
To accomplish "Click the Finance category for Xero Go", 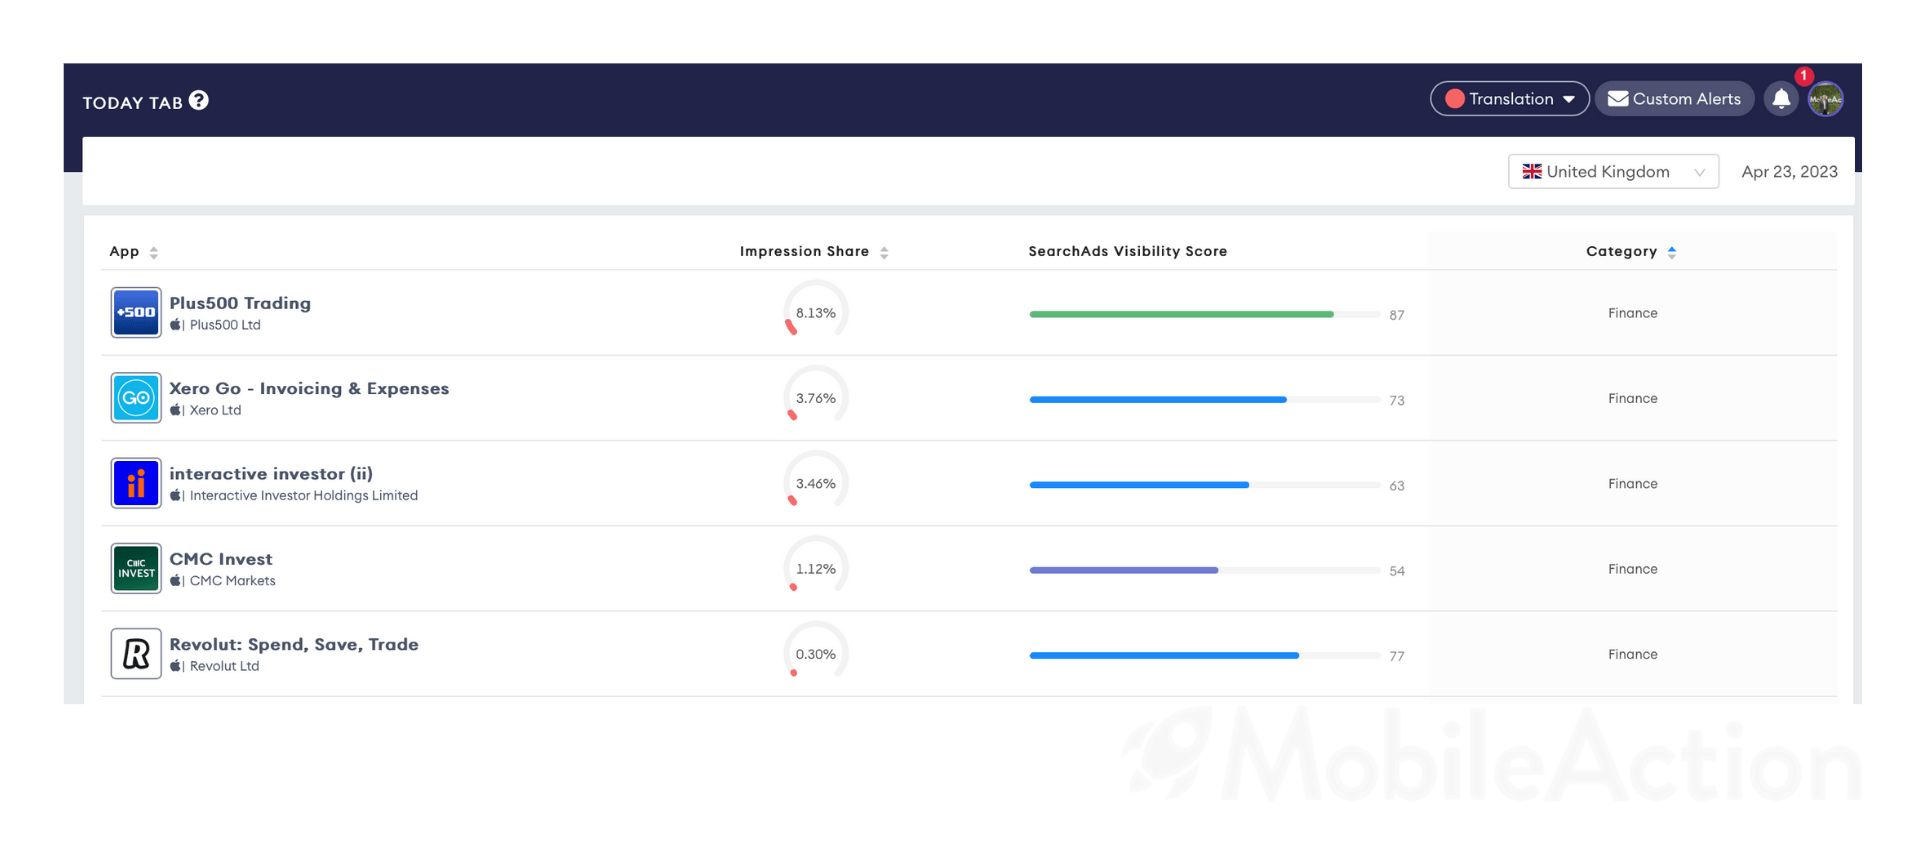I will pyautogui.click(x=1632, y=398).
